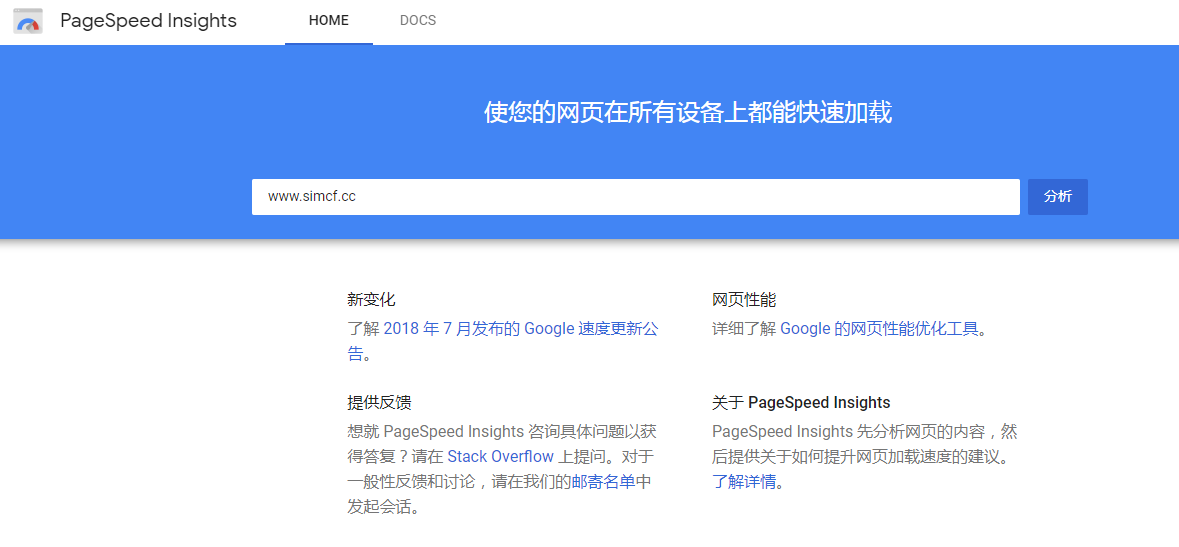The width and height of the screenshot is (1179, 547).
Task: Click the PageSpeed Insights title text
Action: [149, 21]
